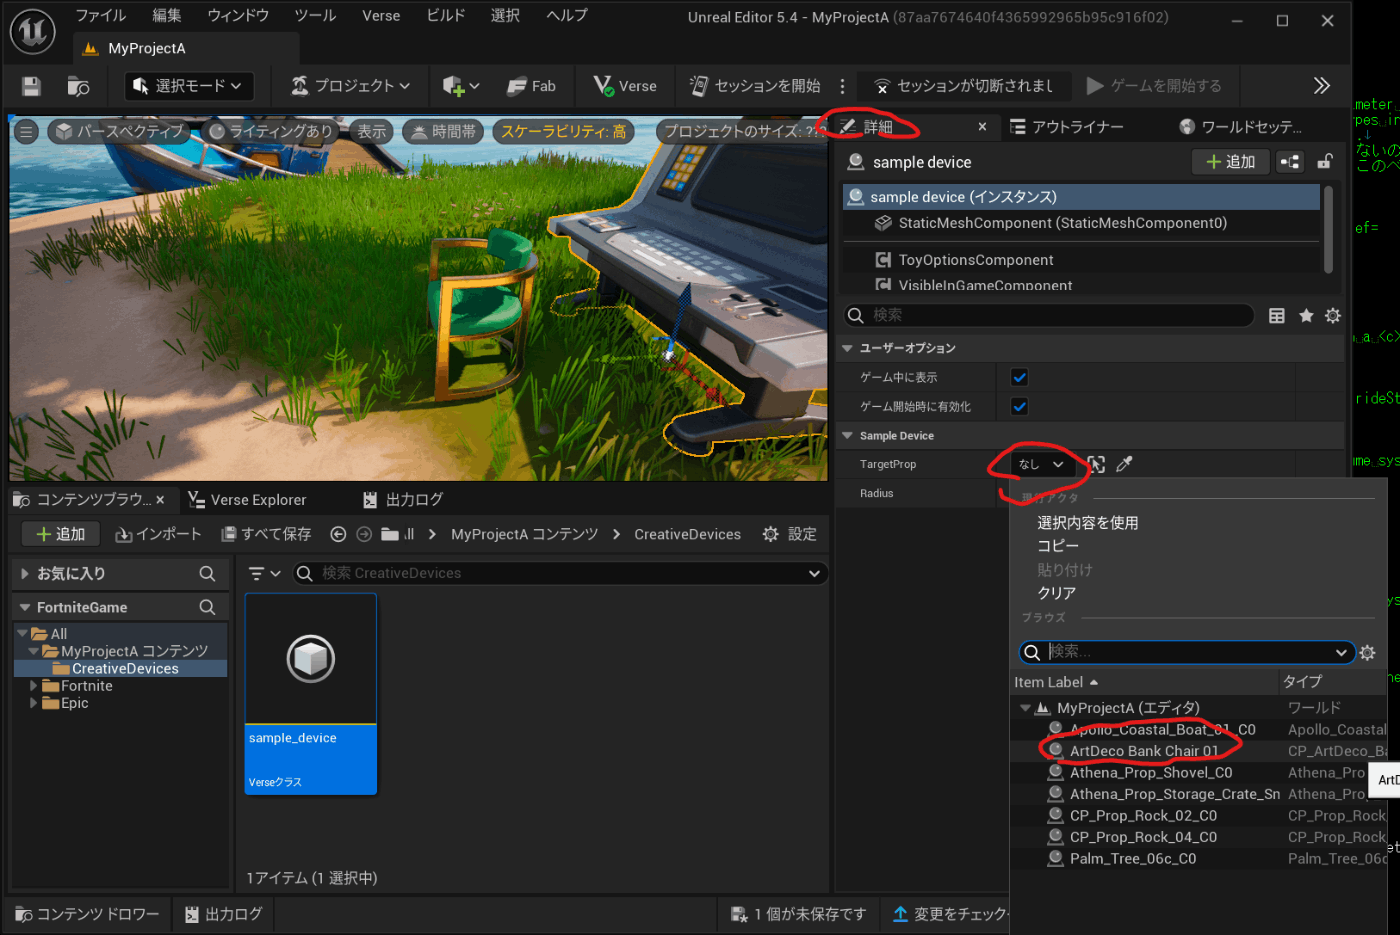
Task: Click 追加 button in details panel
Action: point(1231,162)
